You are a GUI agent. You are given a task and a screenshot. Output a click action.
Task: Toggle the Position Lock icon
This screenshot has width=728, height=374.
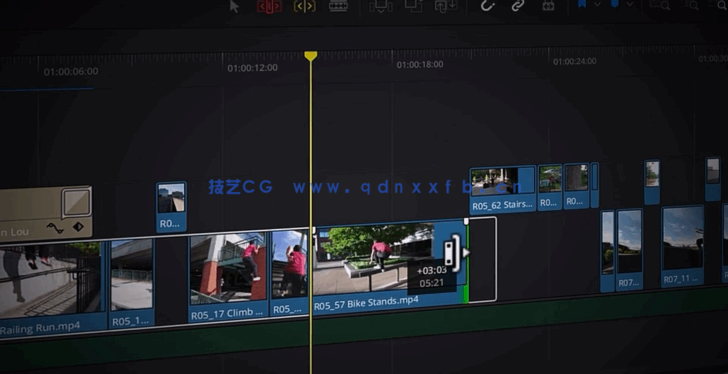[548, 5]
